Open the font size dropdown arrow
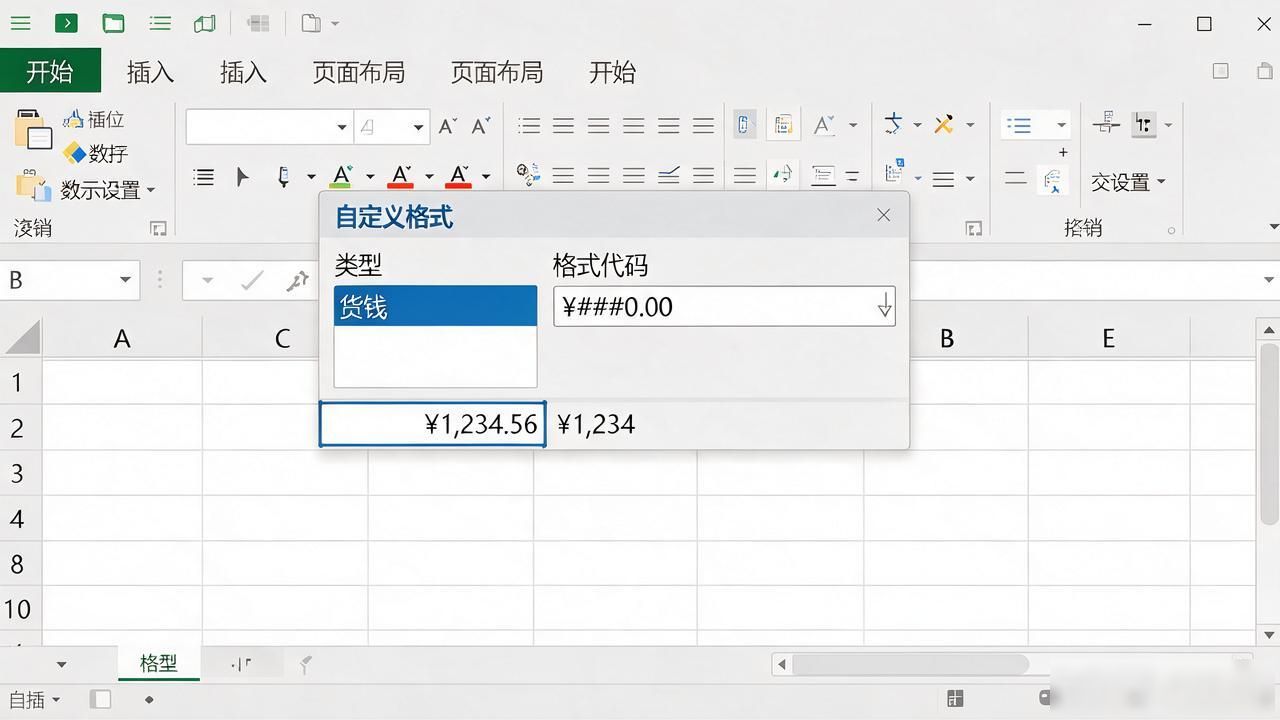 click(x=418, y=127)
